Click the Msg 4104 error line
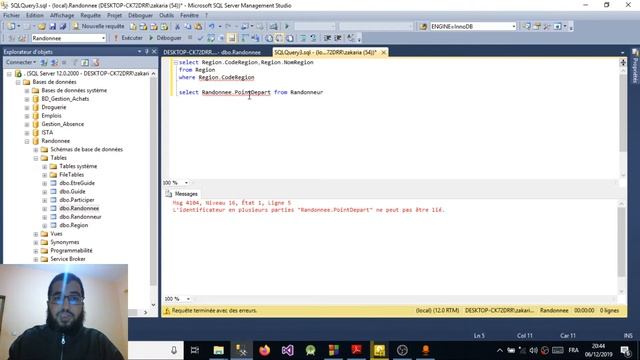 click(x=232, y=203)
